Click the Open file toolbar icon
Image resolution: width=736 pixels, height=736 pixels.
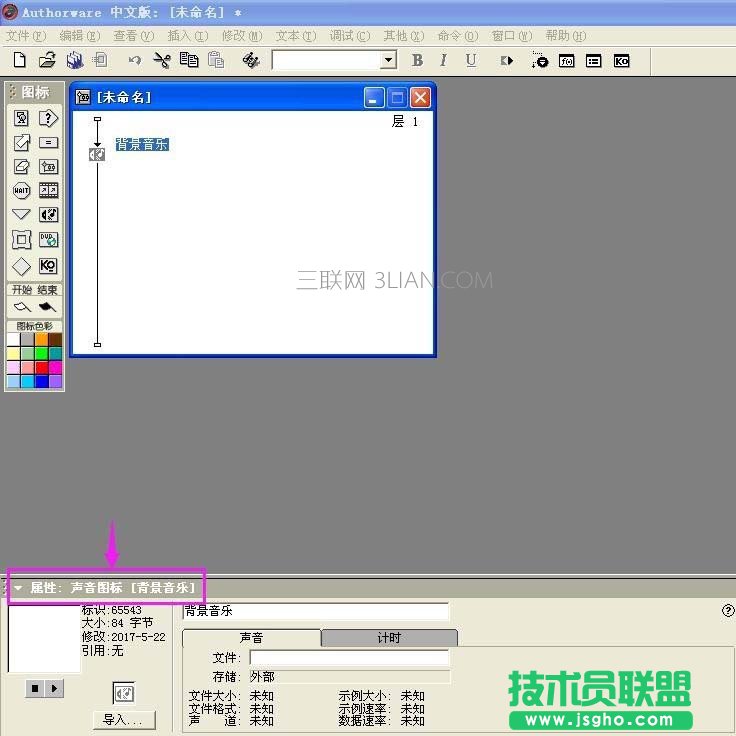[47, 60]
